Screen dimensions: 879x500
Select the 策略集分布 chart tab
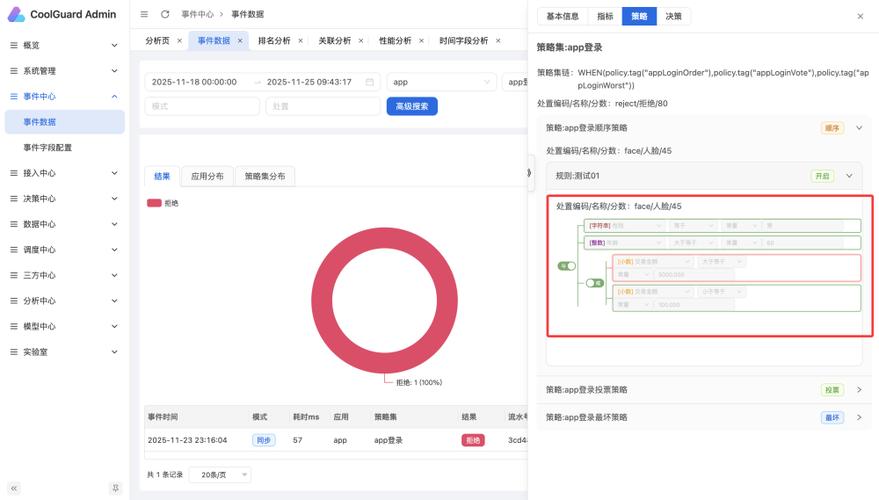265,176
